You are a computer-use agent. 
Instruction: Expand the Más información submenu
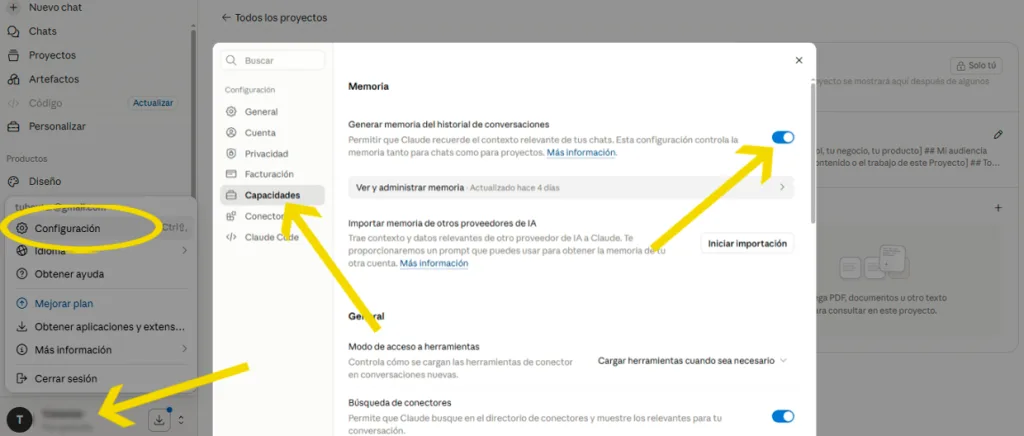pos(102,349)
